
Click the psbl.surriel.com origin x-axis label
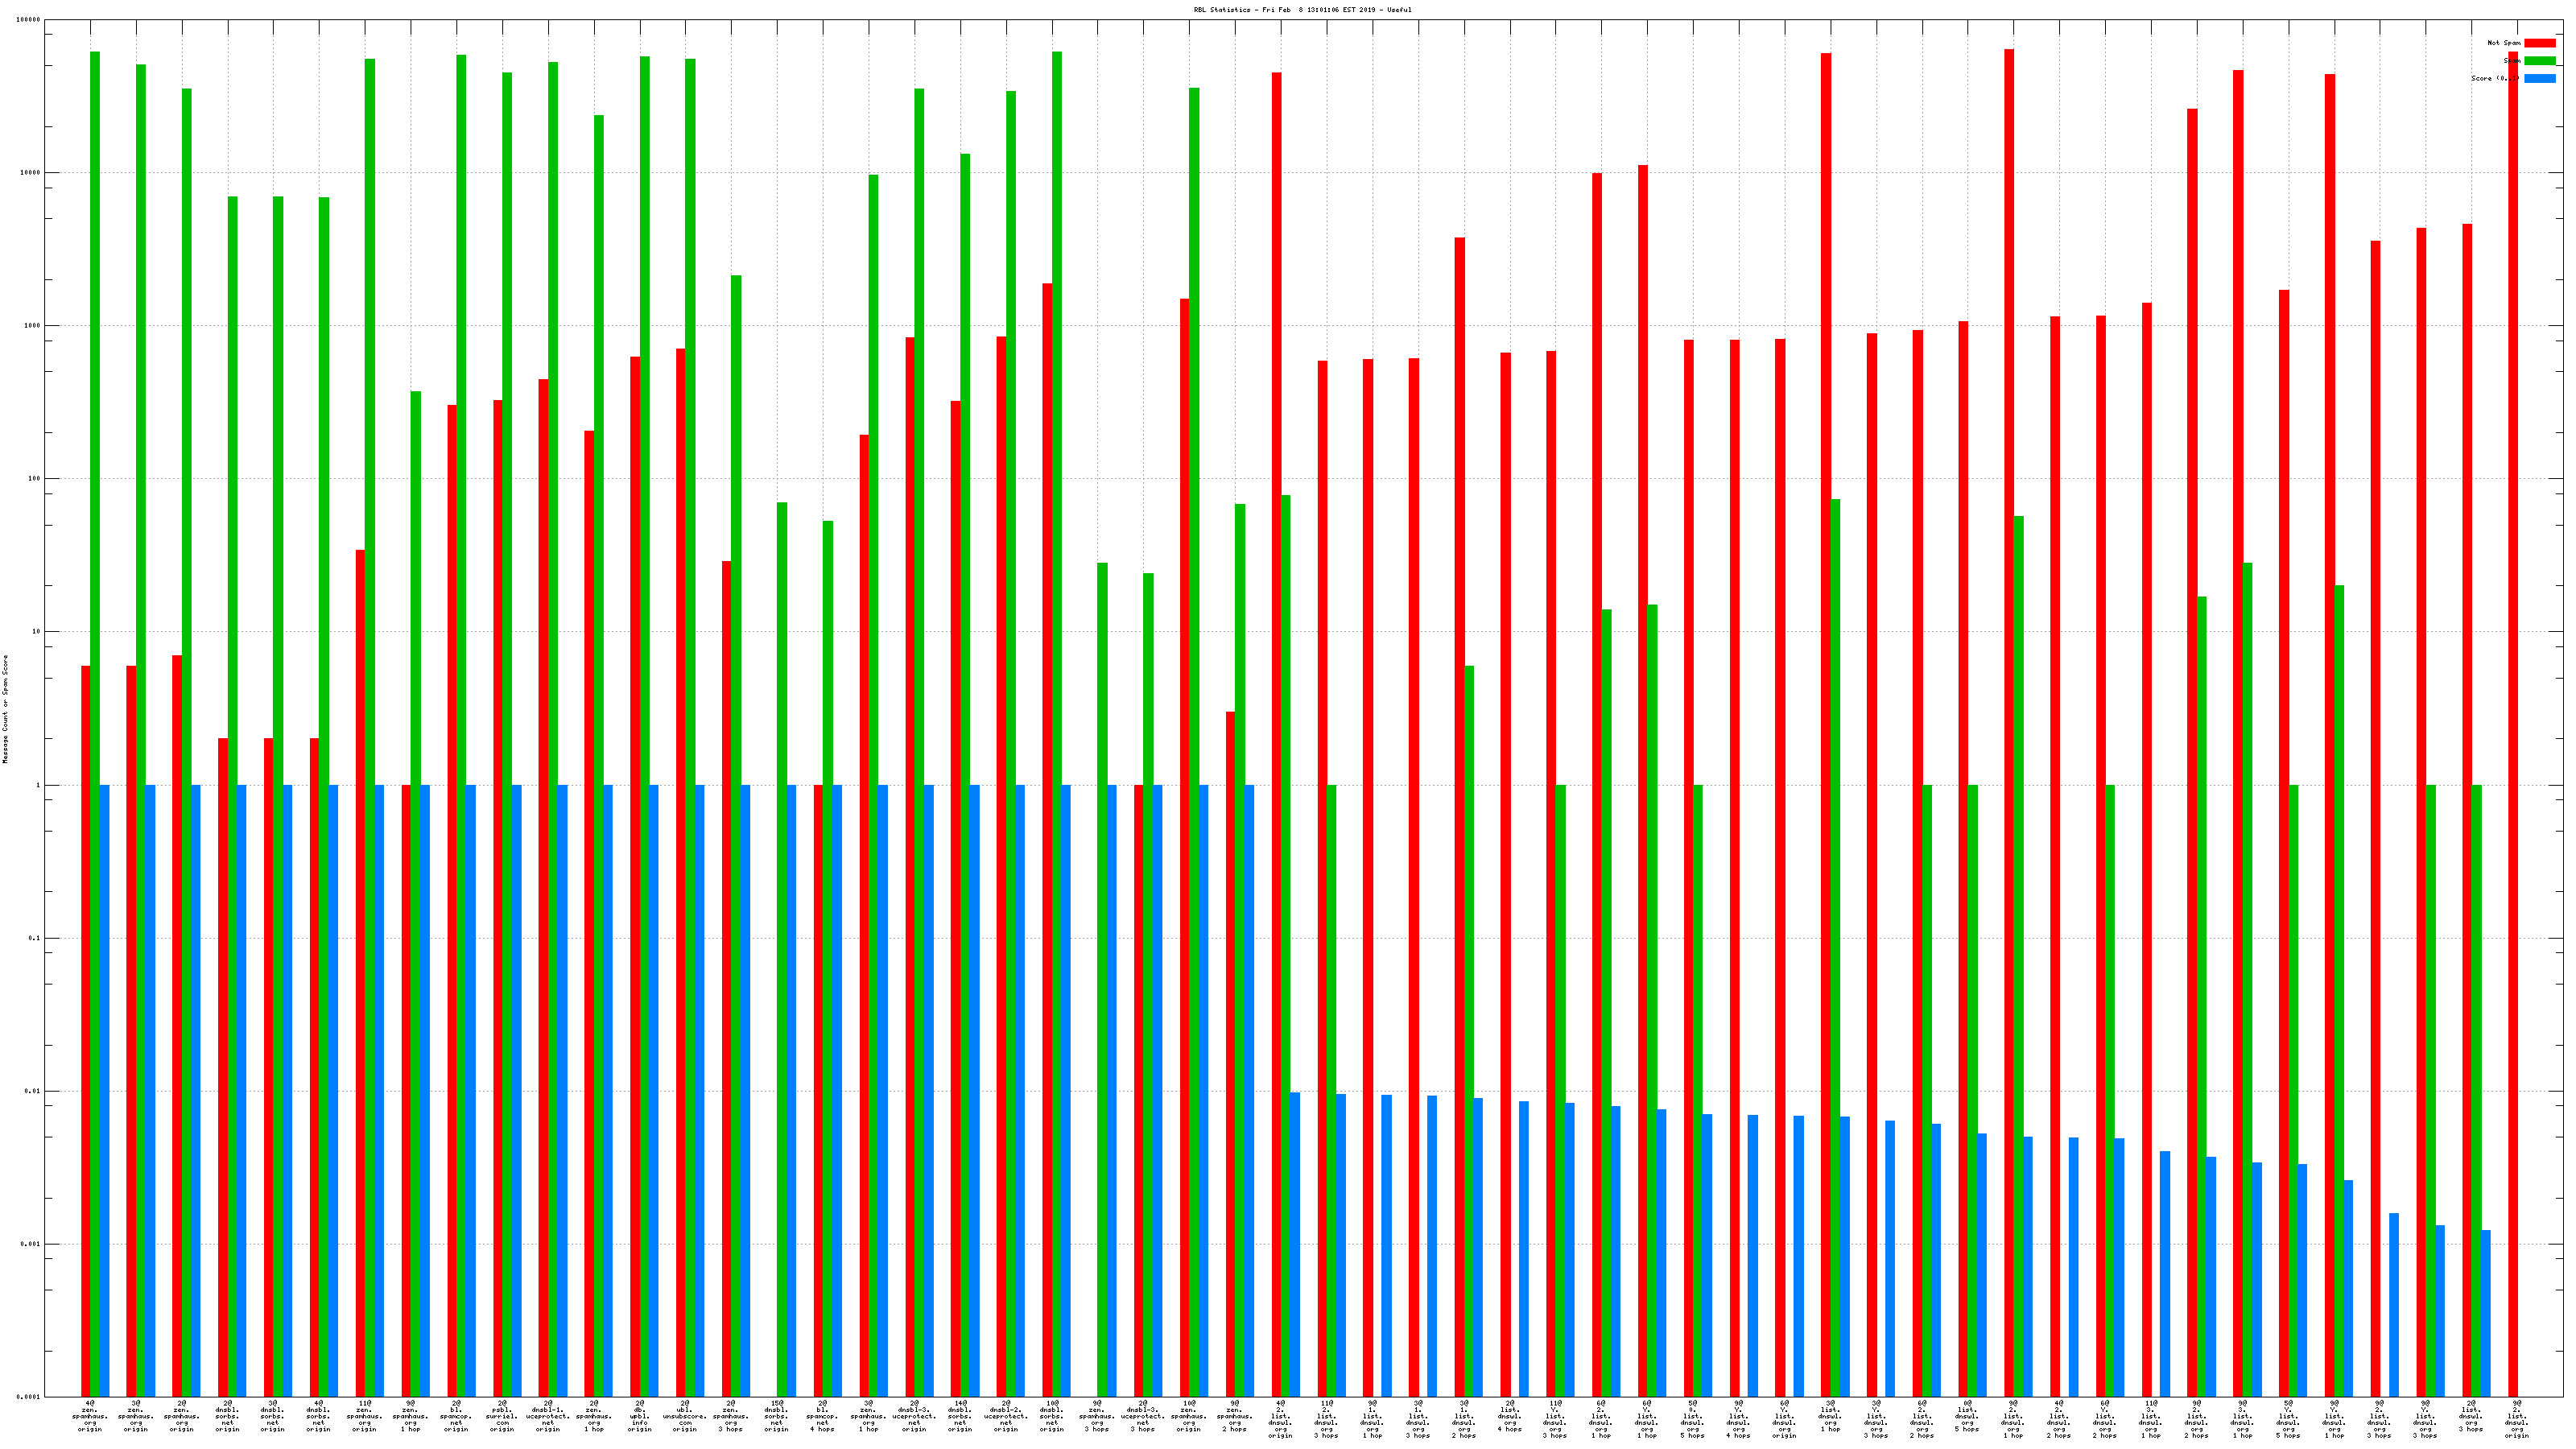(502, 1416)
